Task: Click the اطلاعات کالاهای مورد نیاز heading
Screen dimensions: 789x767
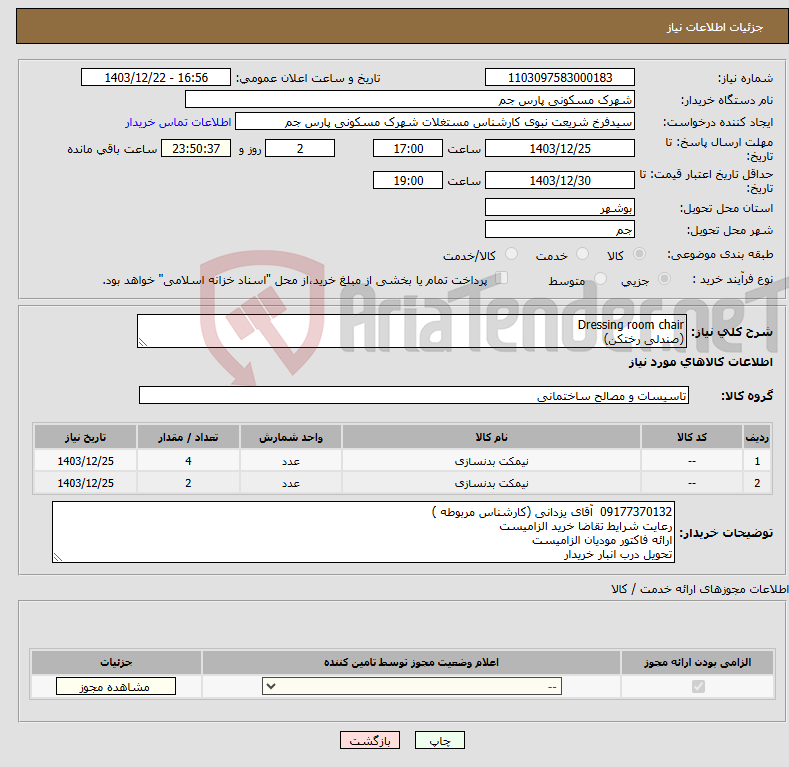Action: click(x=700, y=362)
